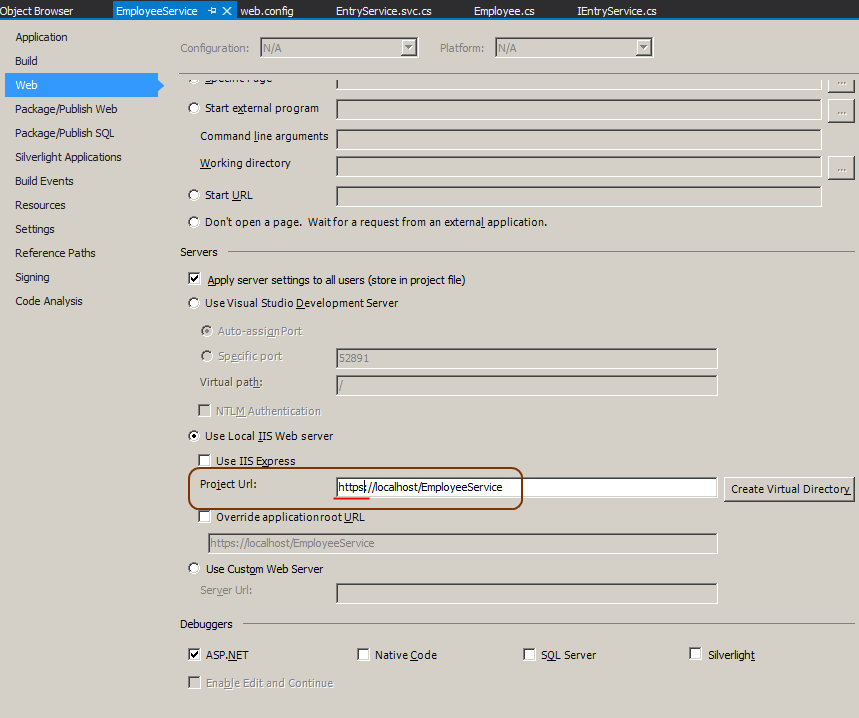The width and height of the screenshot is (859, 718).
Task: Browse for working directory folder
Action: point(842,167)
